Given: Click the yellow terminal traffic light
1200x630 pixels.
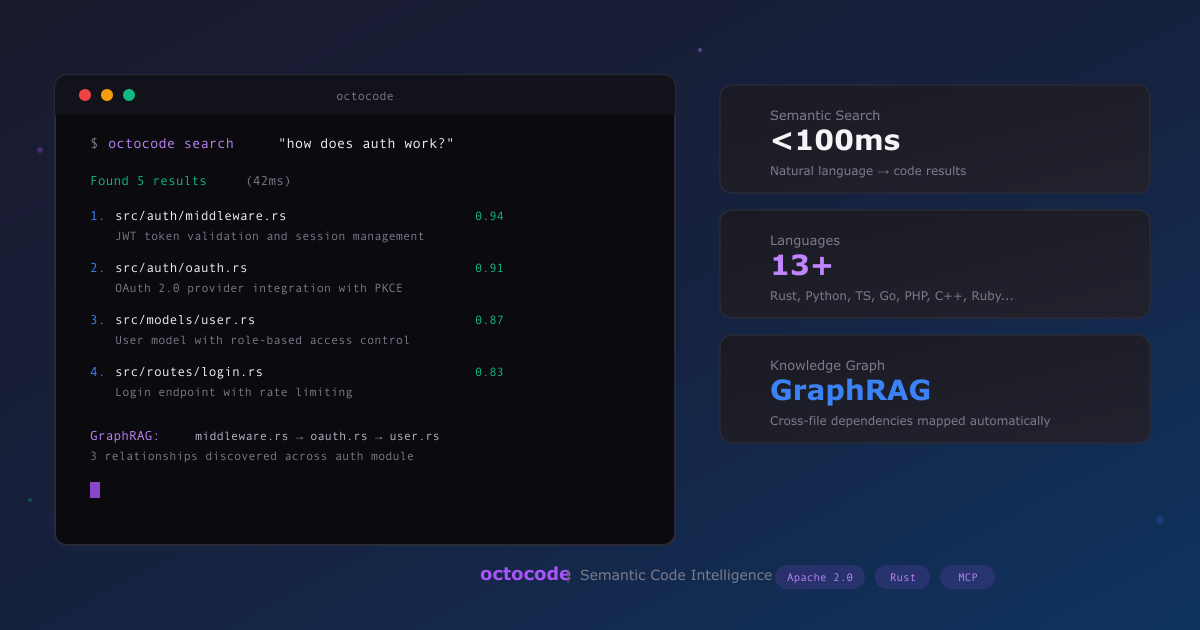Looking at the screenshot, I should click(107, 95).
